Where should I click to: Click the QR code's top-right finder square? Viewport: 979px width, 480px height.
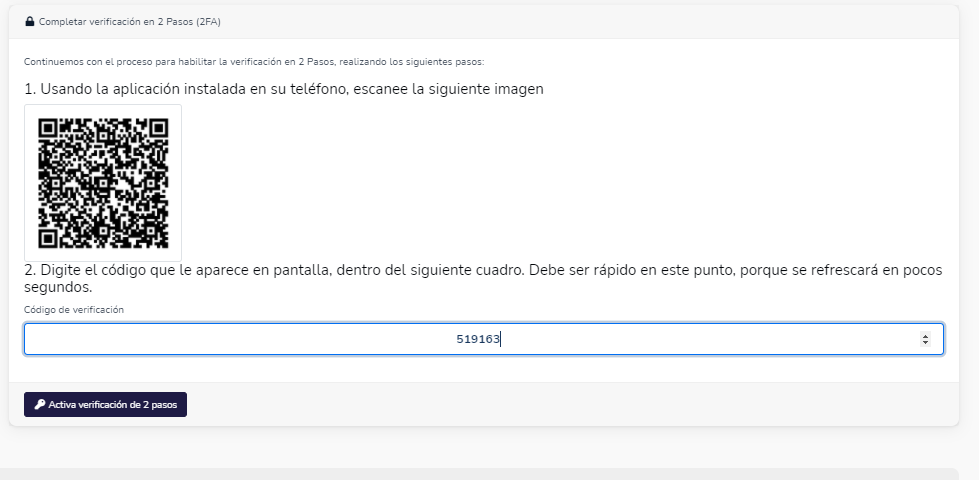coord(158,128)
